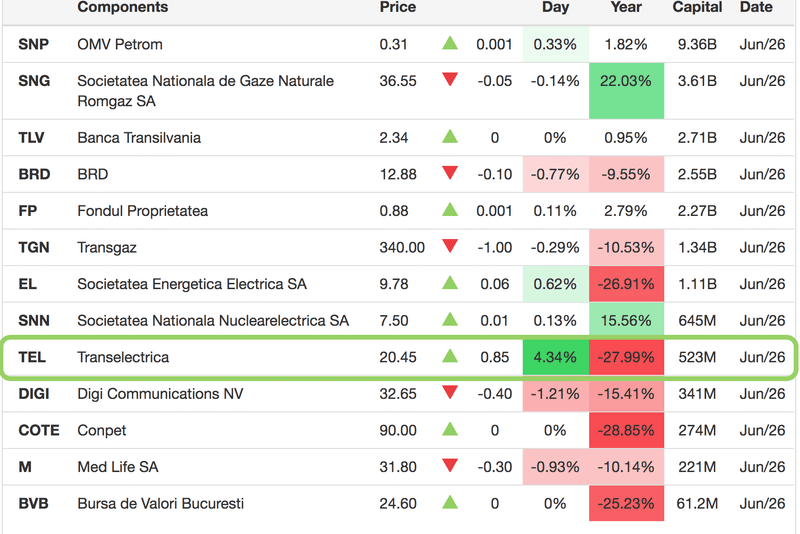Screen dimensions: 800x534
Task: Click the Capital column header
Action: (x=697, y=8)
